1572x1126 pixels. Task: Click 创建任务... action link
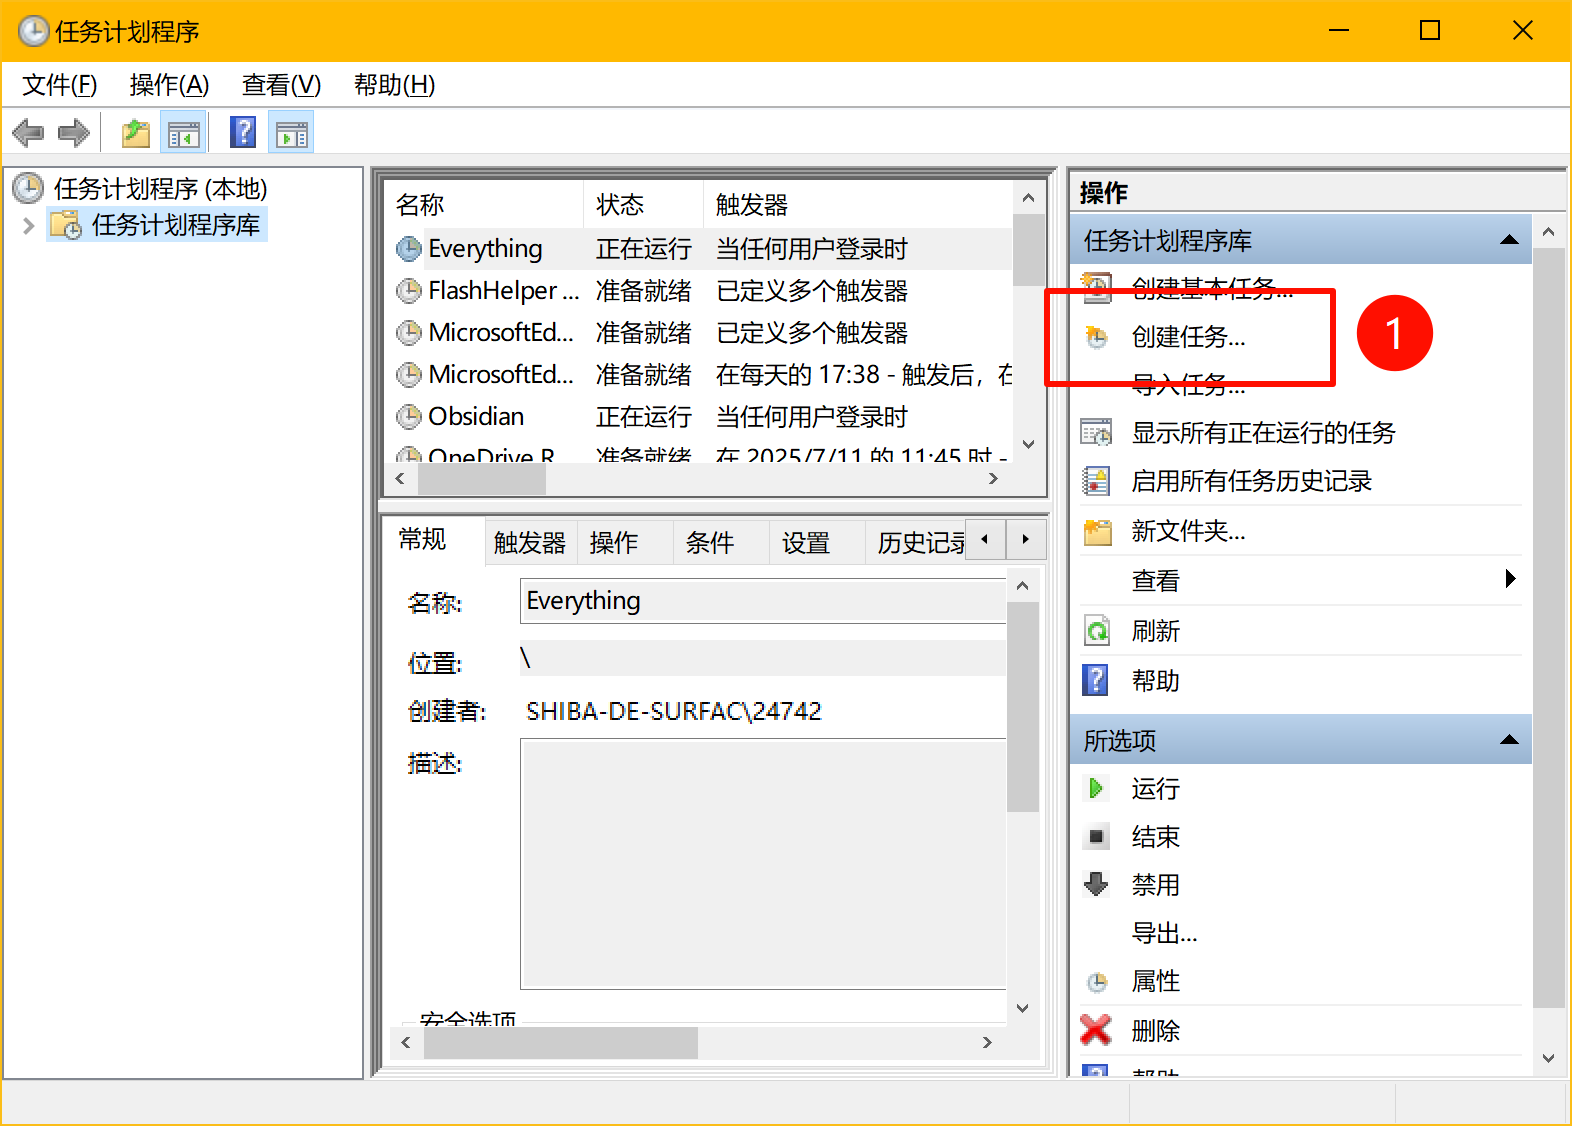1189,337
